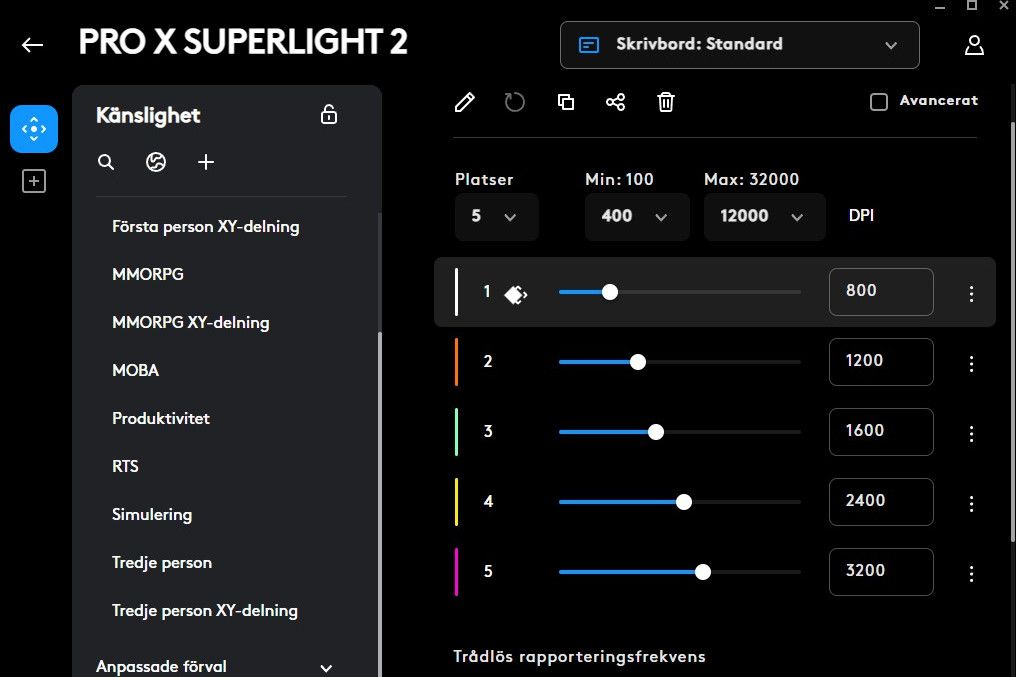Select the MOBA preset
Image resolution: width=1016 pixels, height=677 pixels.
pyautogui.click(x=135, y=371)
